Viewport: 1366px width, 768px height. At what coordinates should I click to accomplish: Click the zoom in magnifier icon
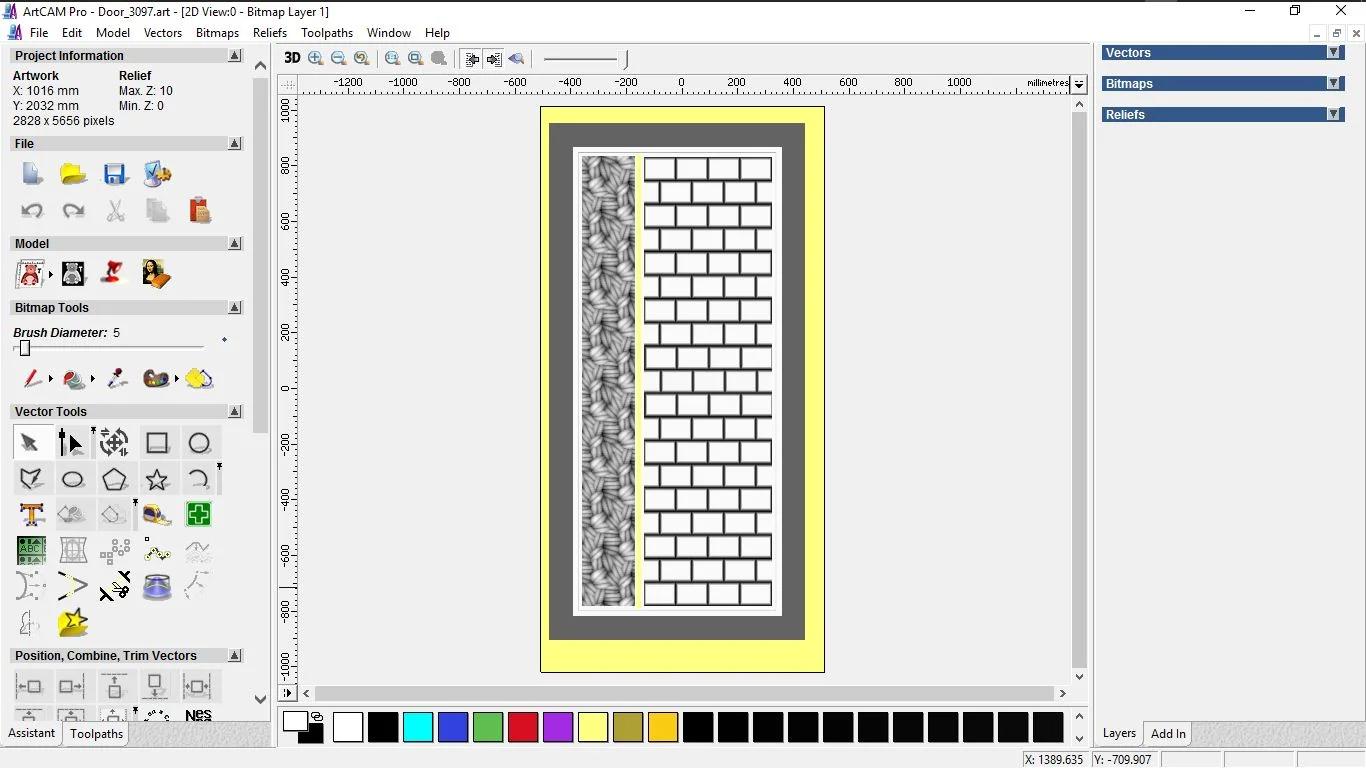point(316,59)
